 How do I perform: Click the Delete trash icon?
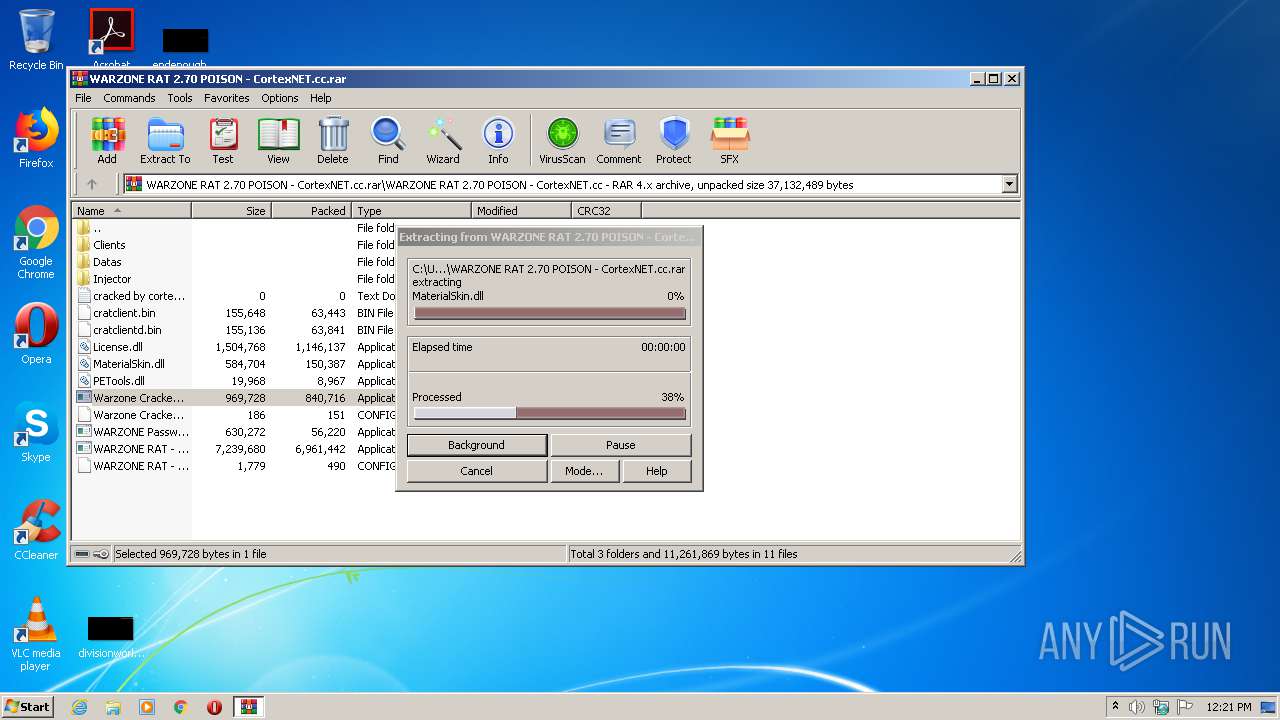click(333, 141)
